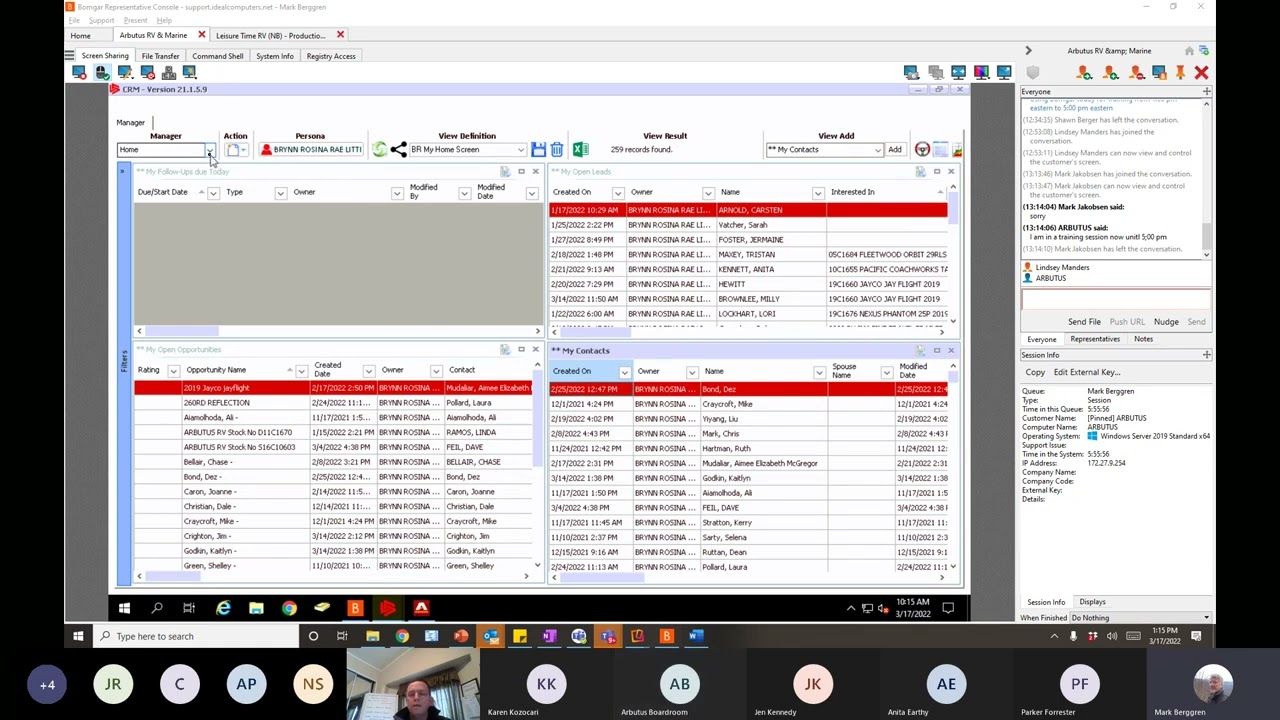The image size is (1280, 720).
Task: Expand the filters arrow on left strip
Action: pyautogui.click(x=123, y=172)
